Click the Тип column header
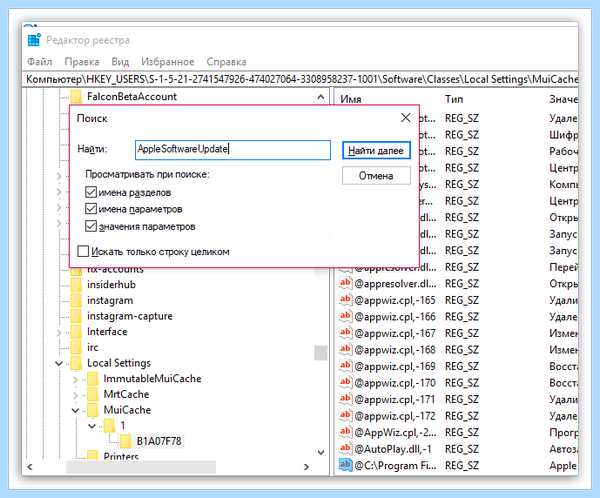This screenshot has width=600, height=498. tap(454, 99)
